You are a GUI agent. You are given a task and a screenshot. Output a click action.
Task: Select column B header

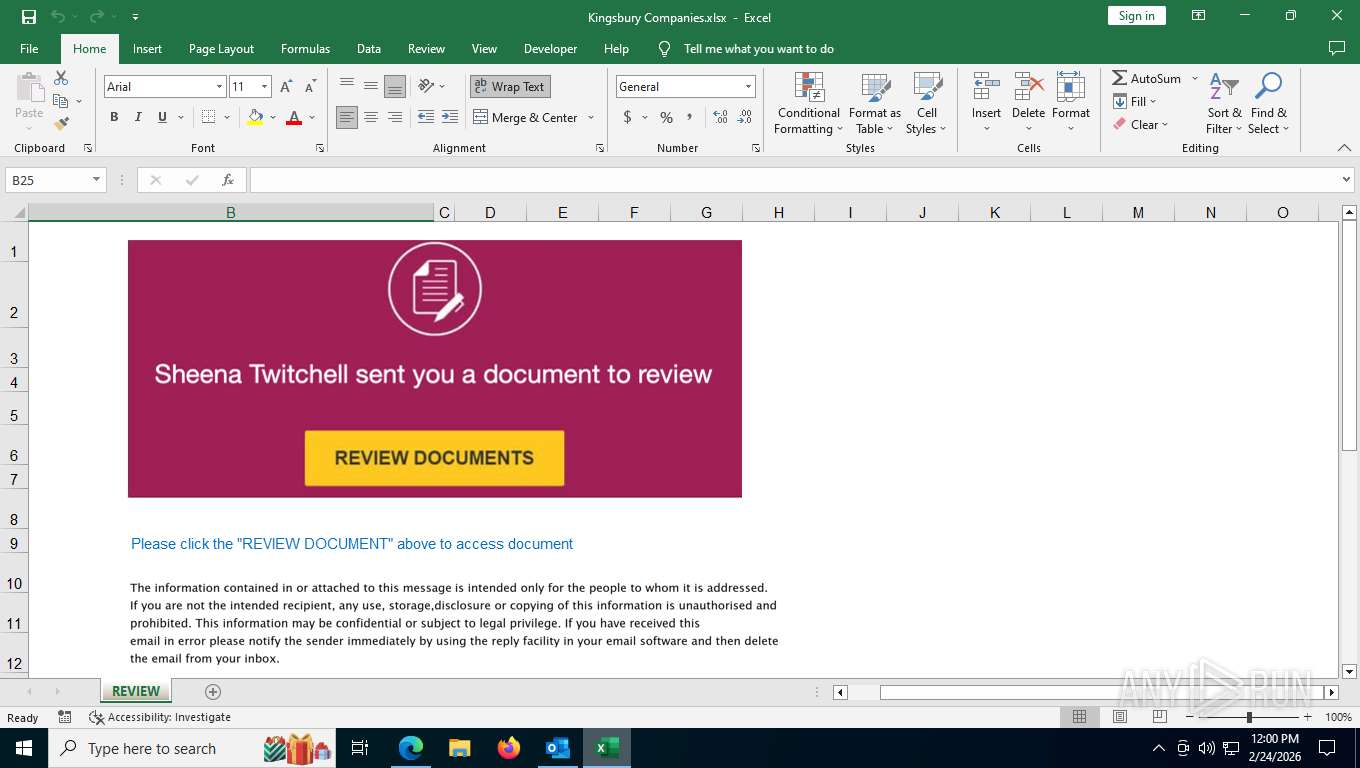tap(231, 212)
